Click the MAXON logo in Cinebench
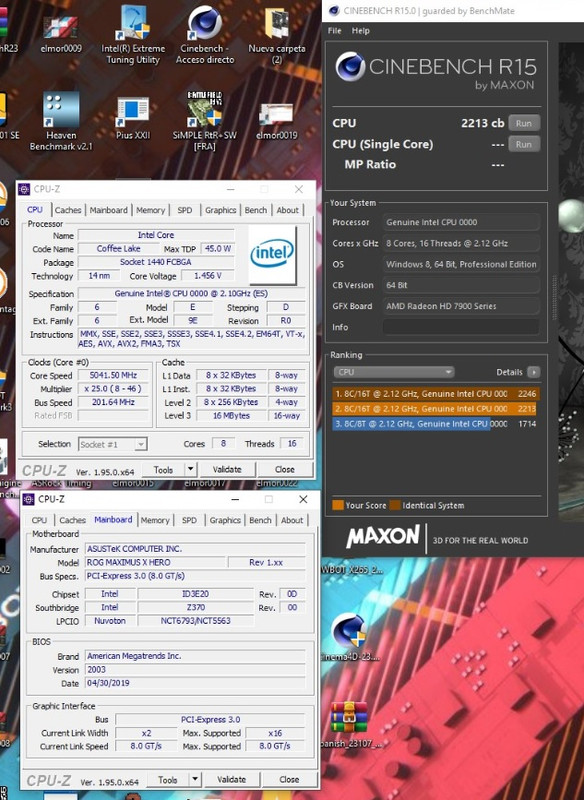Image resolution: width=584 pixels, height=800 pixels. (x=383, y=537)
